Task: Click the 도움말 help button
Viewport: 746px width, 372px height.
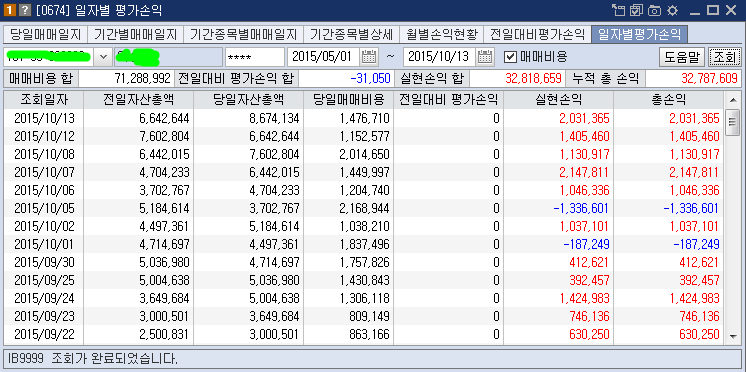Action: [x=682, y=58]
